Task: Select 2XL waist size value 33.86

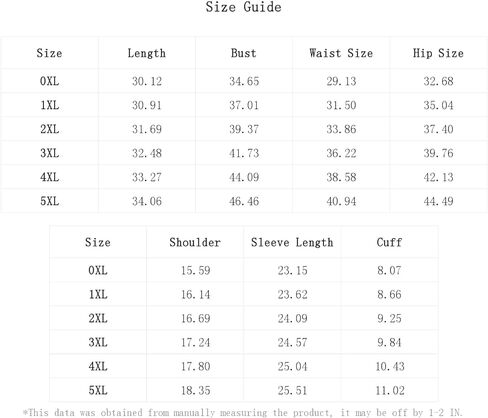Action: 341,129
